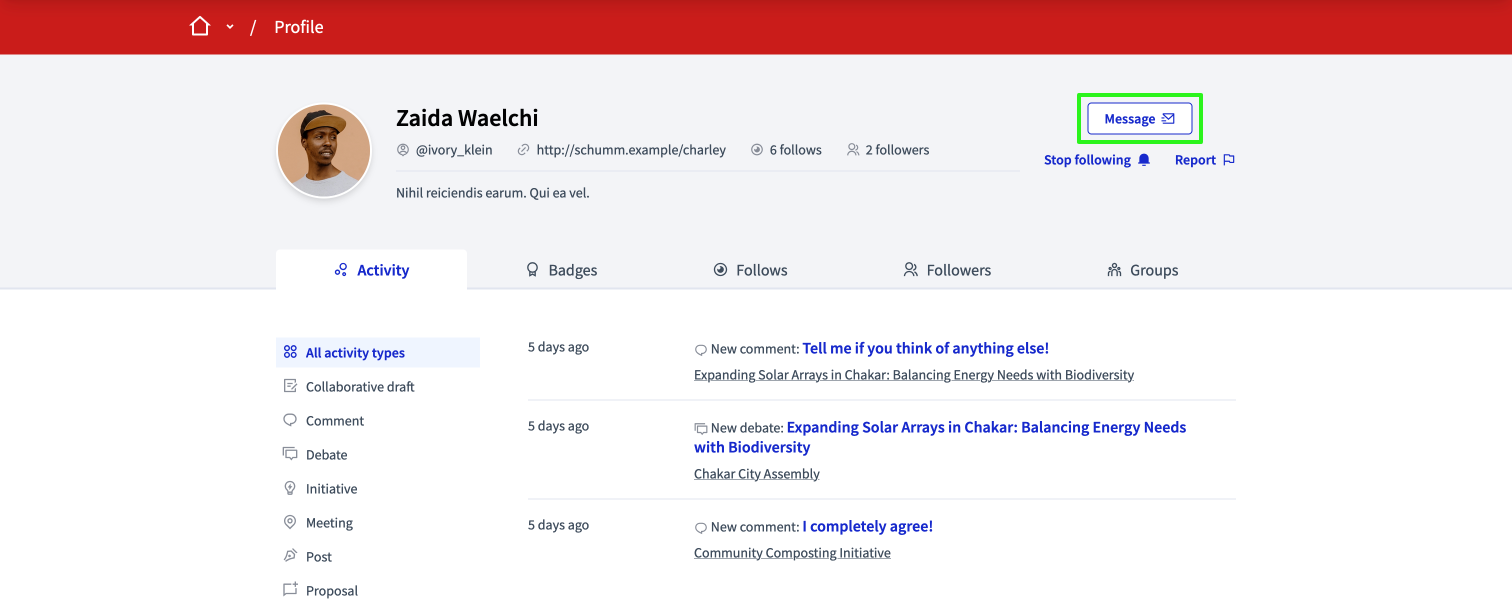Click the home icon in the header

coord(200,27)
